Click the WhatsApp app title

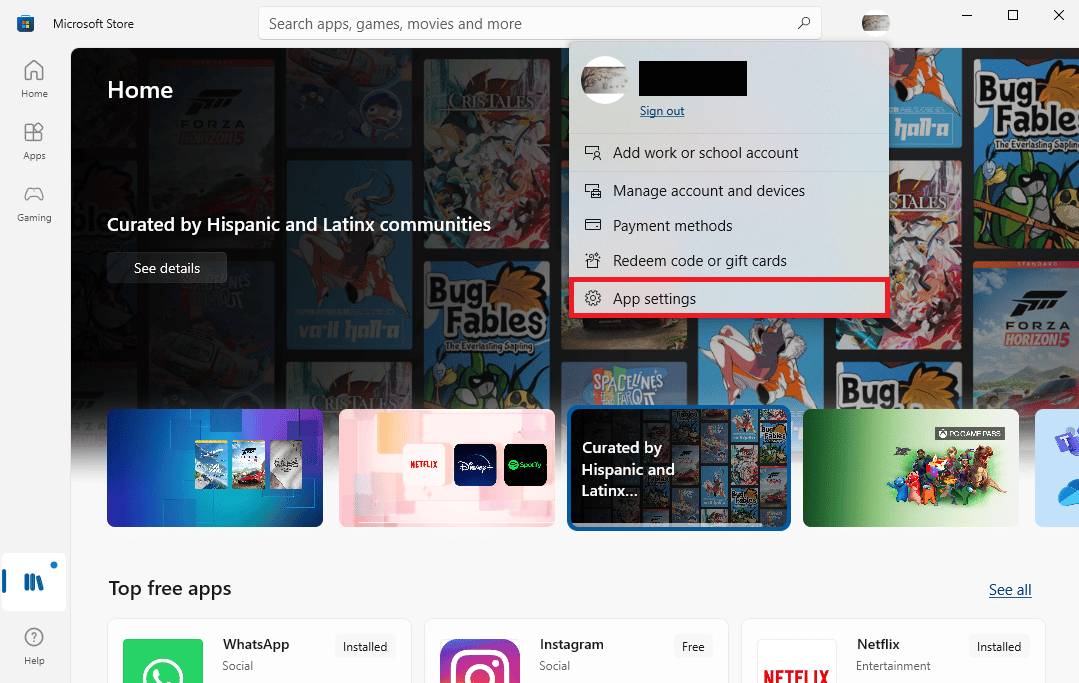[256, 644]
